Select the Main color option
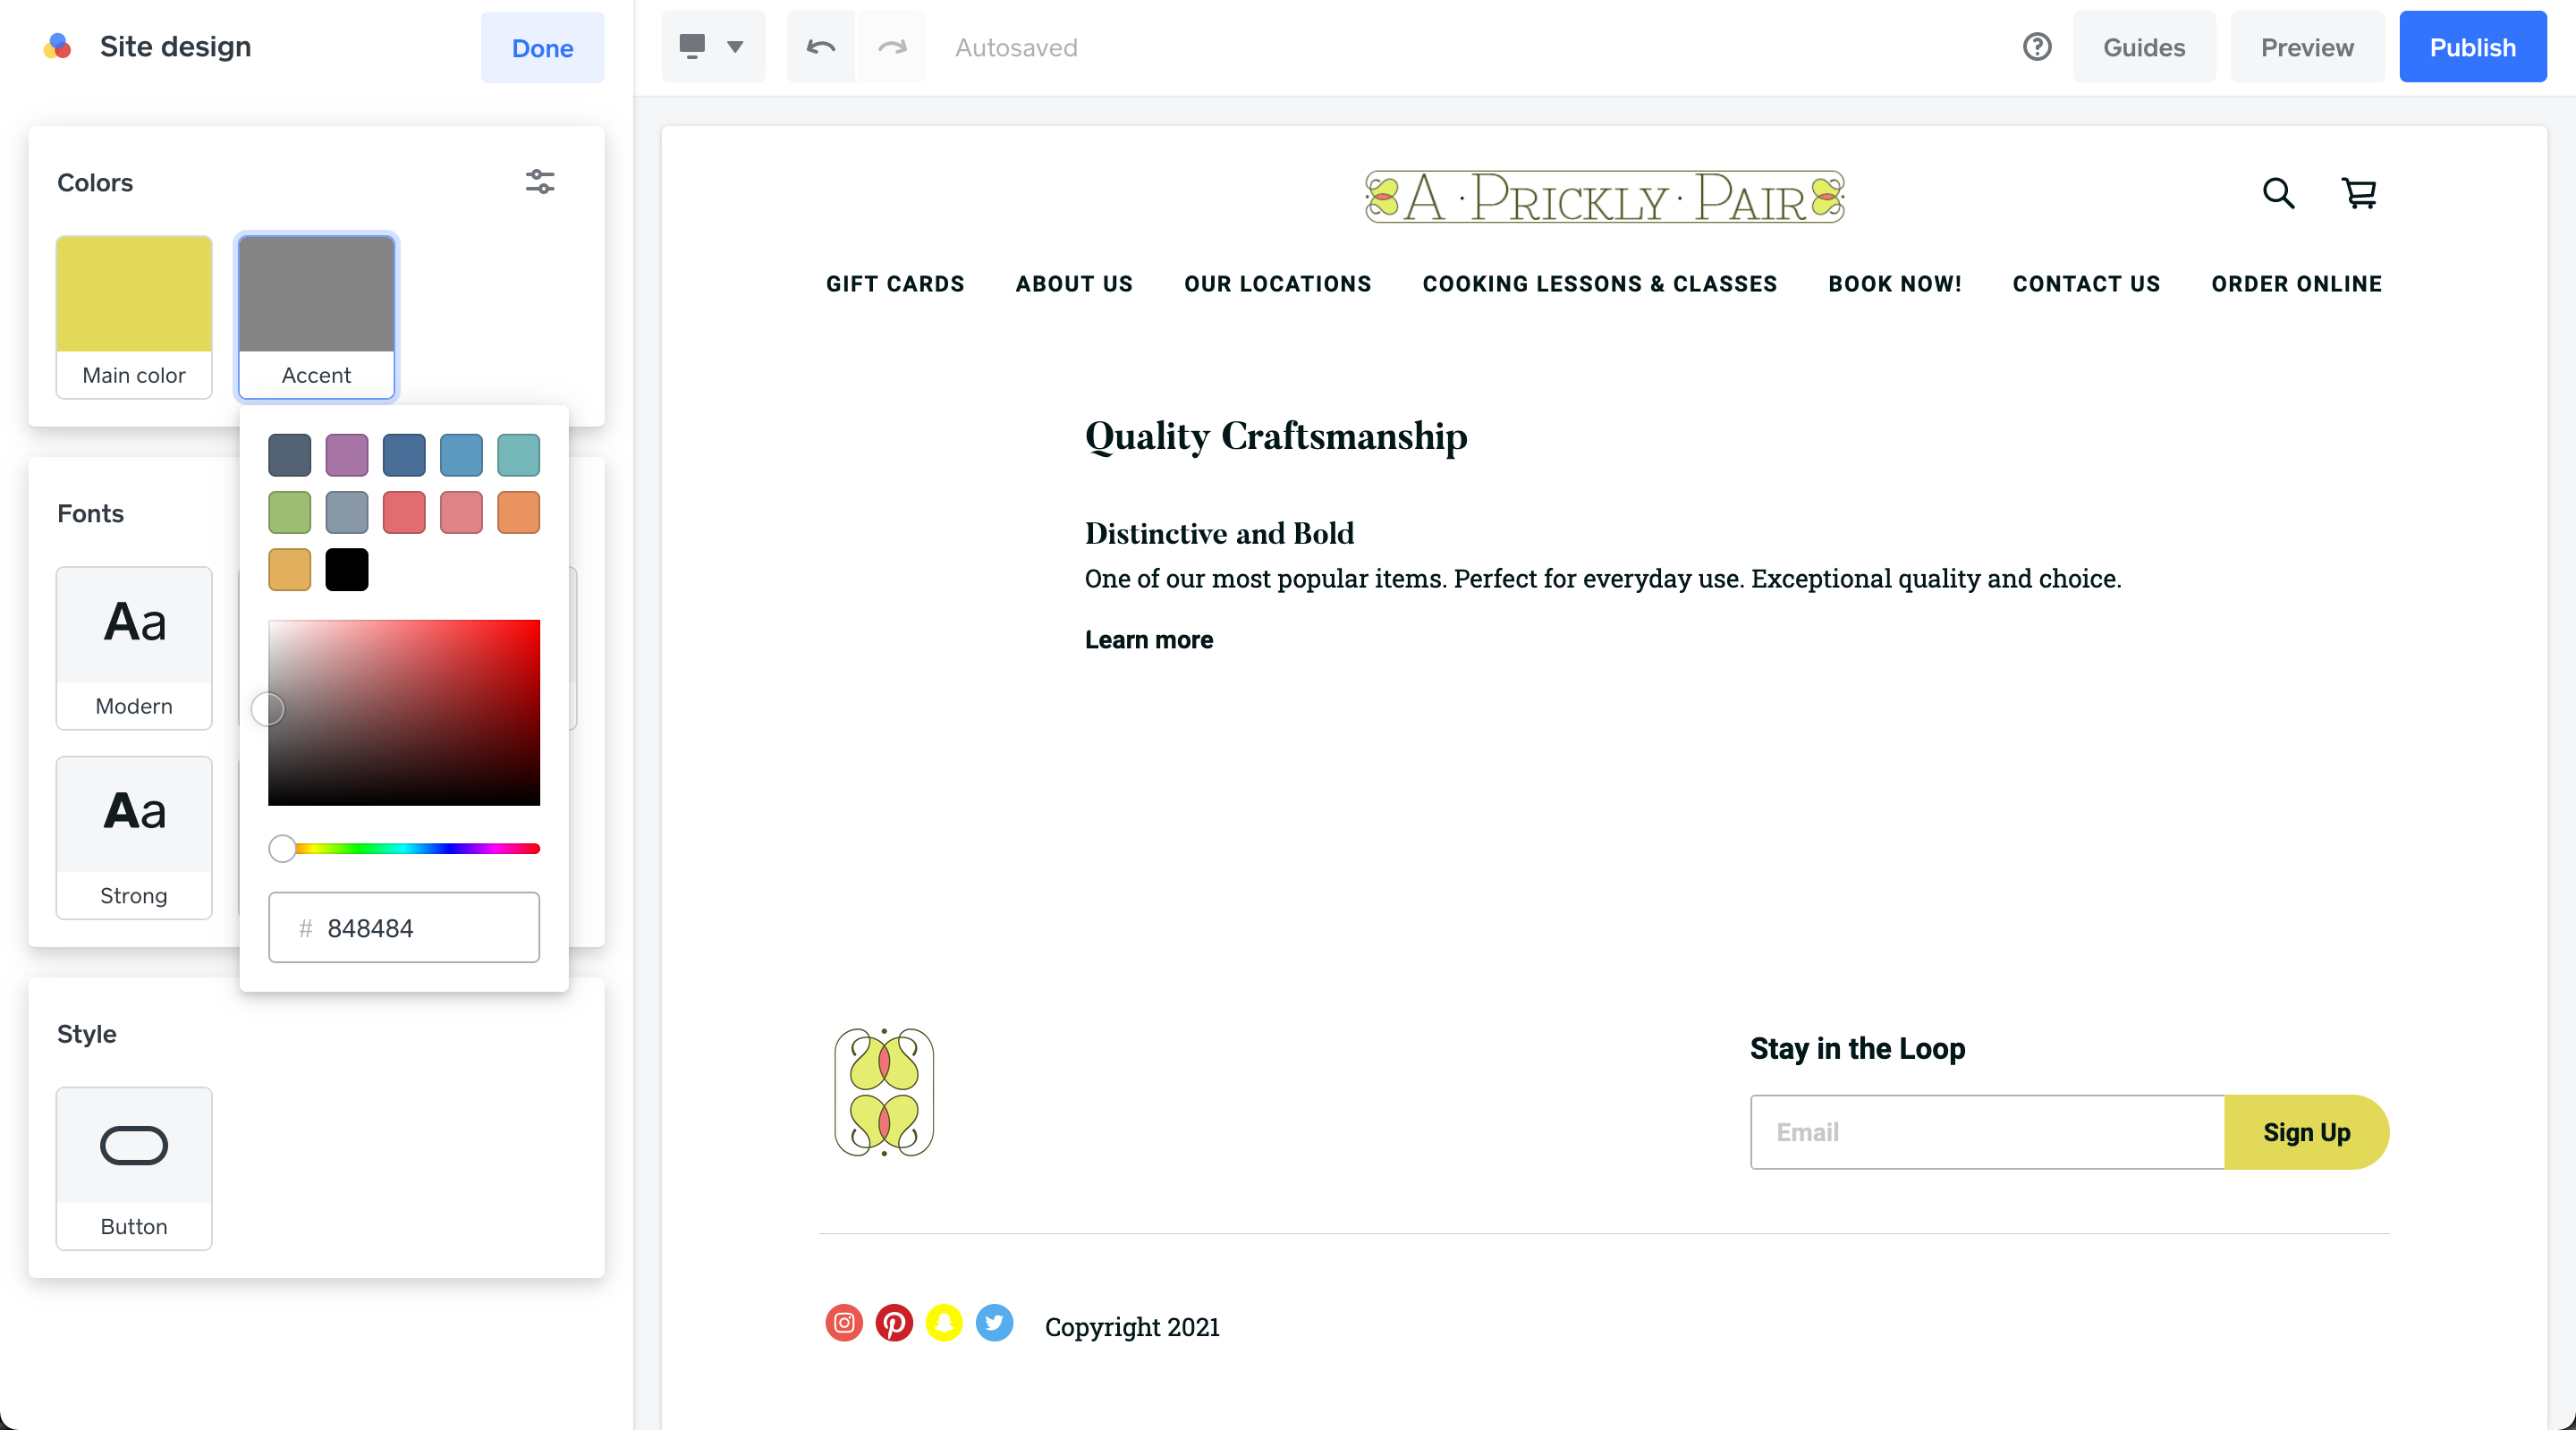The height and width of the screenshot is (1430, 2576). pyautogui.click(x=134, y=317)
